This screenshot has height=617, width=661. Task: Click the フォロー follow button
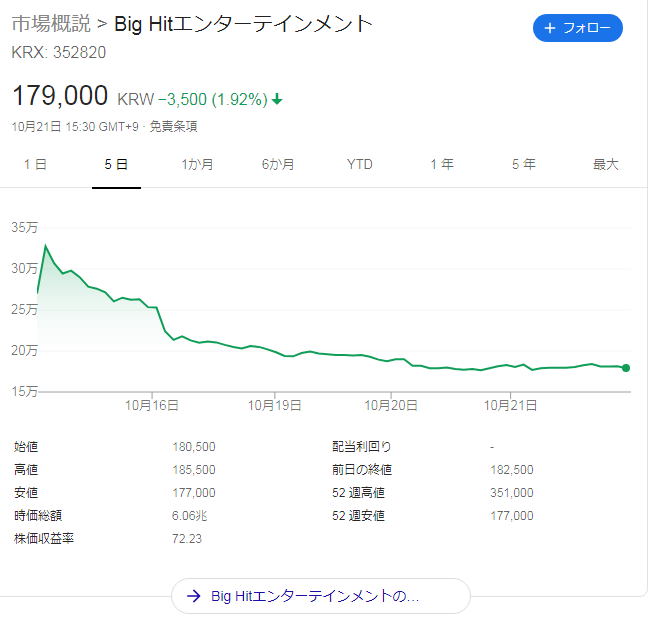tap(578, 28)
